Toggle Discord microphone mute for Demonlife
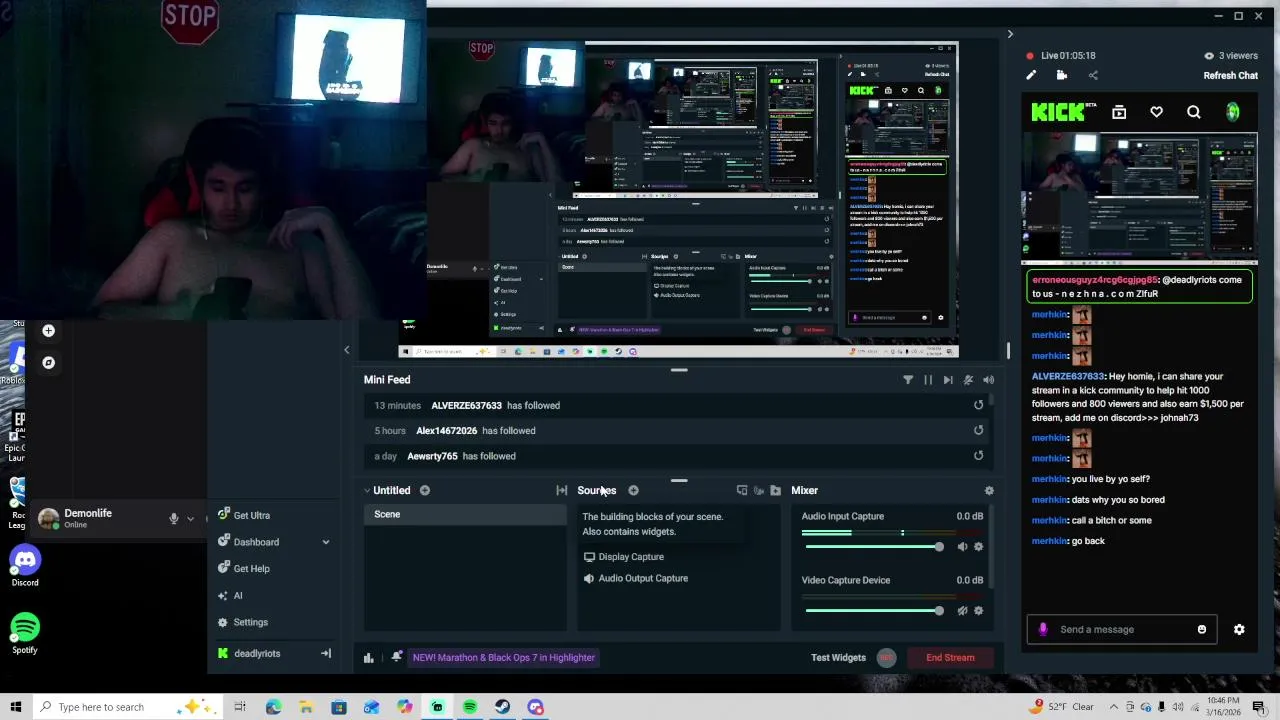1280x720 pixels. pyautogui.click(x=173, y=518)
